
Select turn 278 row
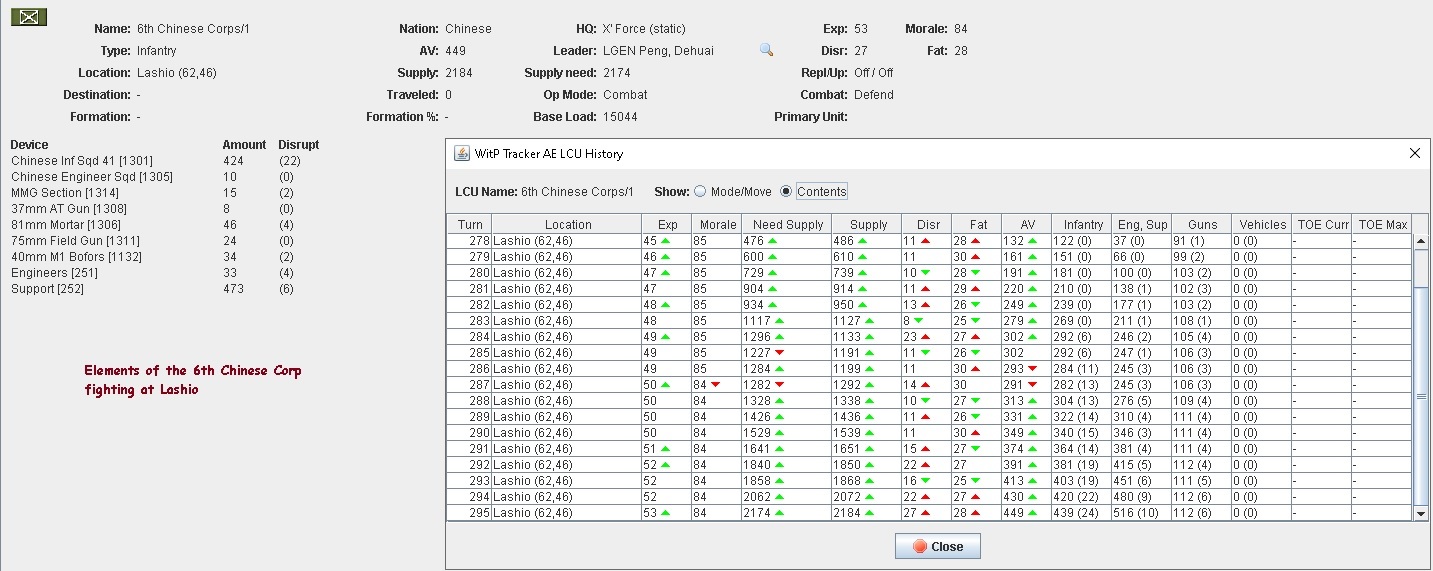[929, 241]
